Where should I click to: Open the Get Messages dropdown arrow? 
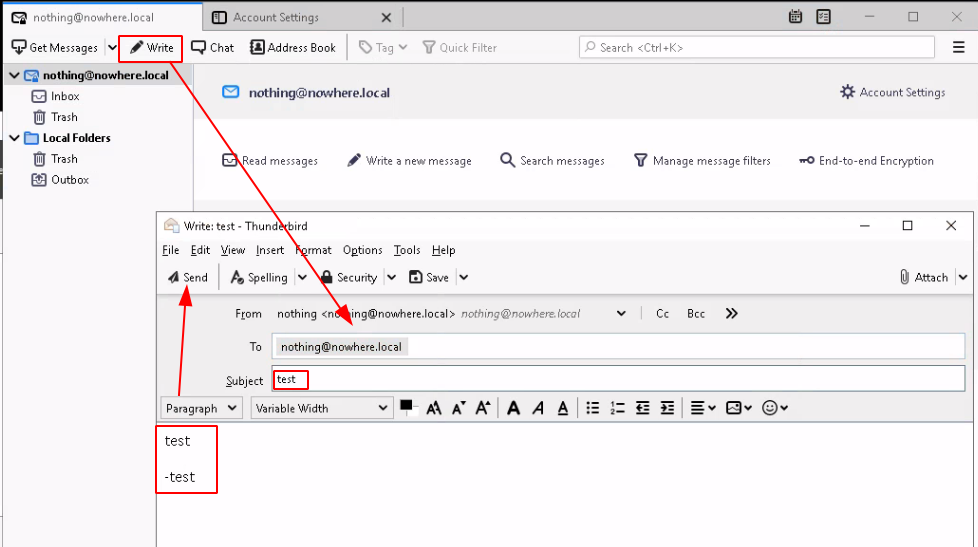pyautogui.click(x=112, y=47)
